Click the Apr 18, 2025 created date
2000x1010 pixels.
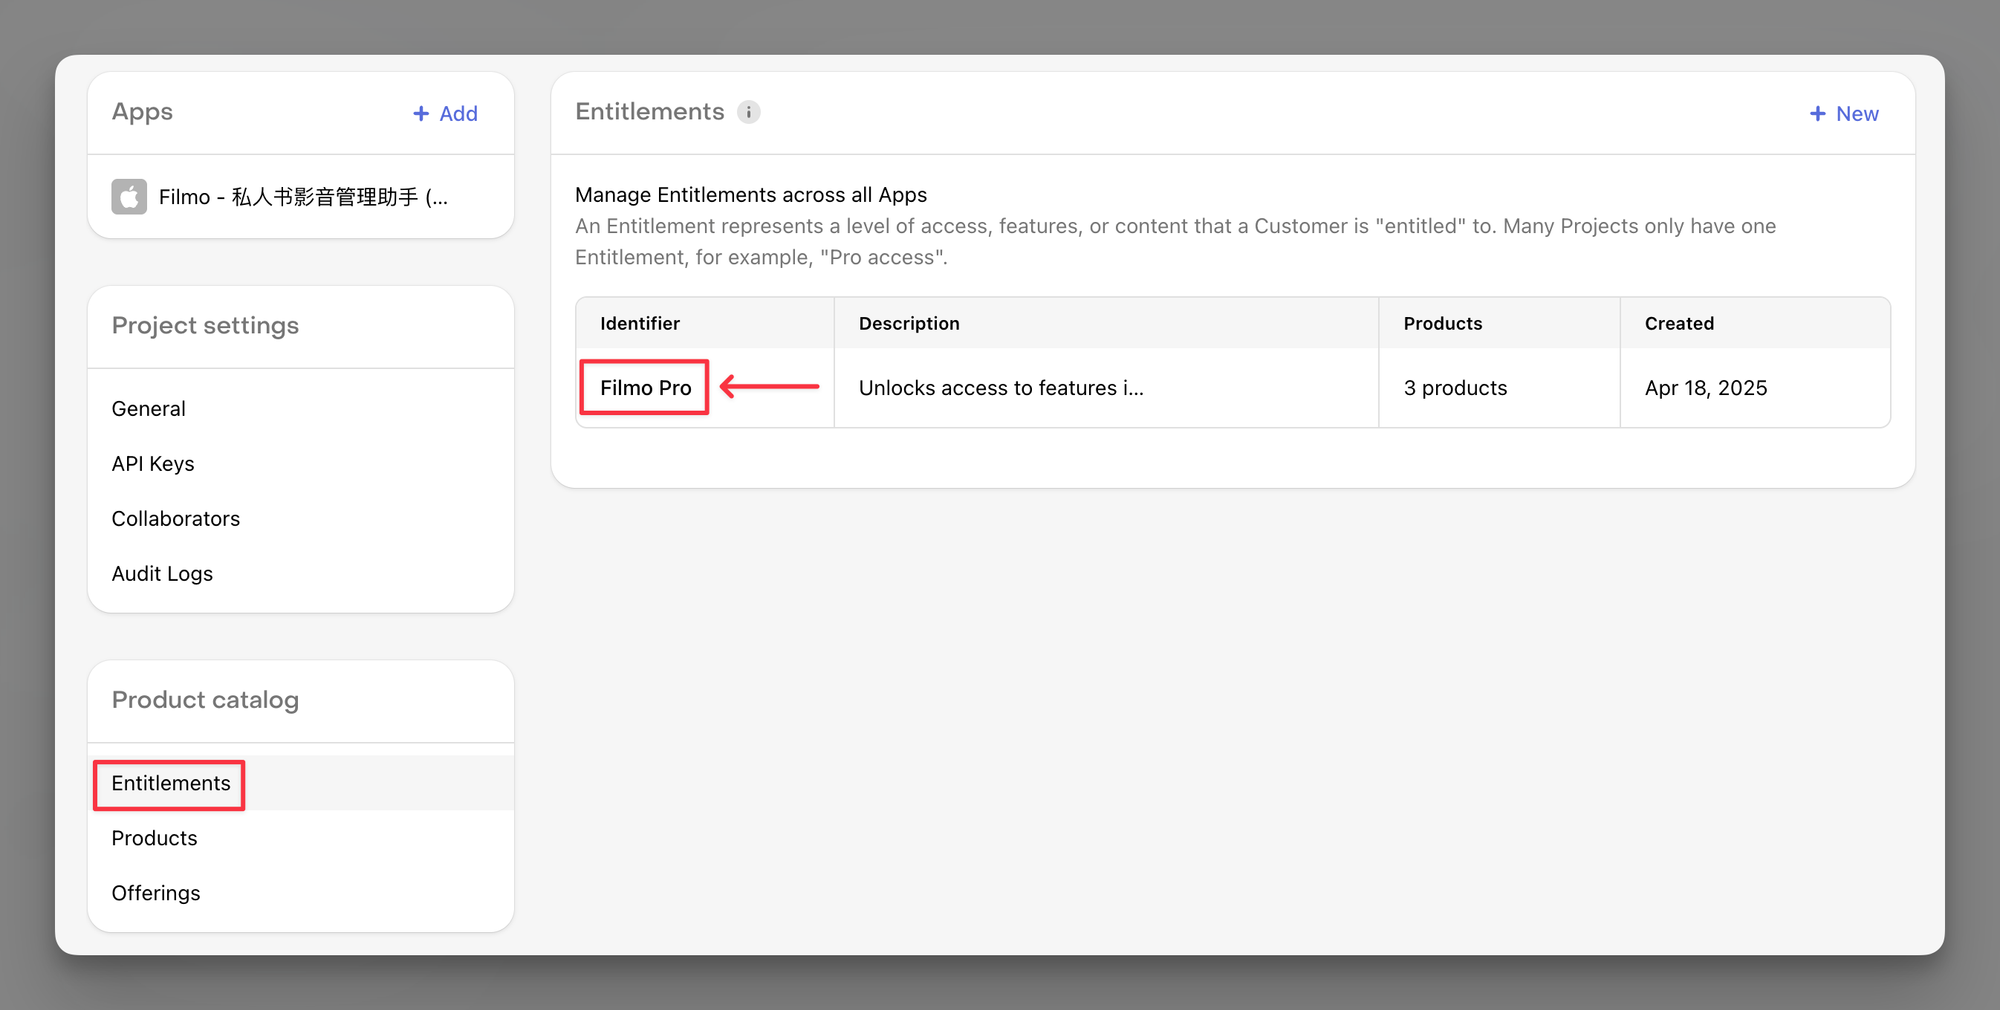(1706, 388)
